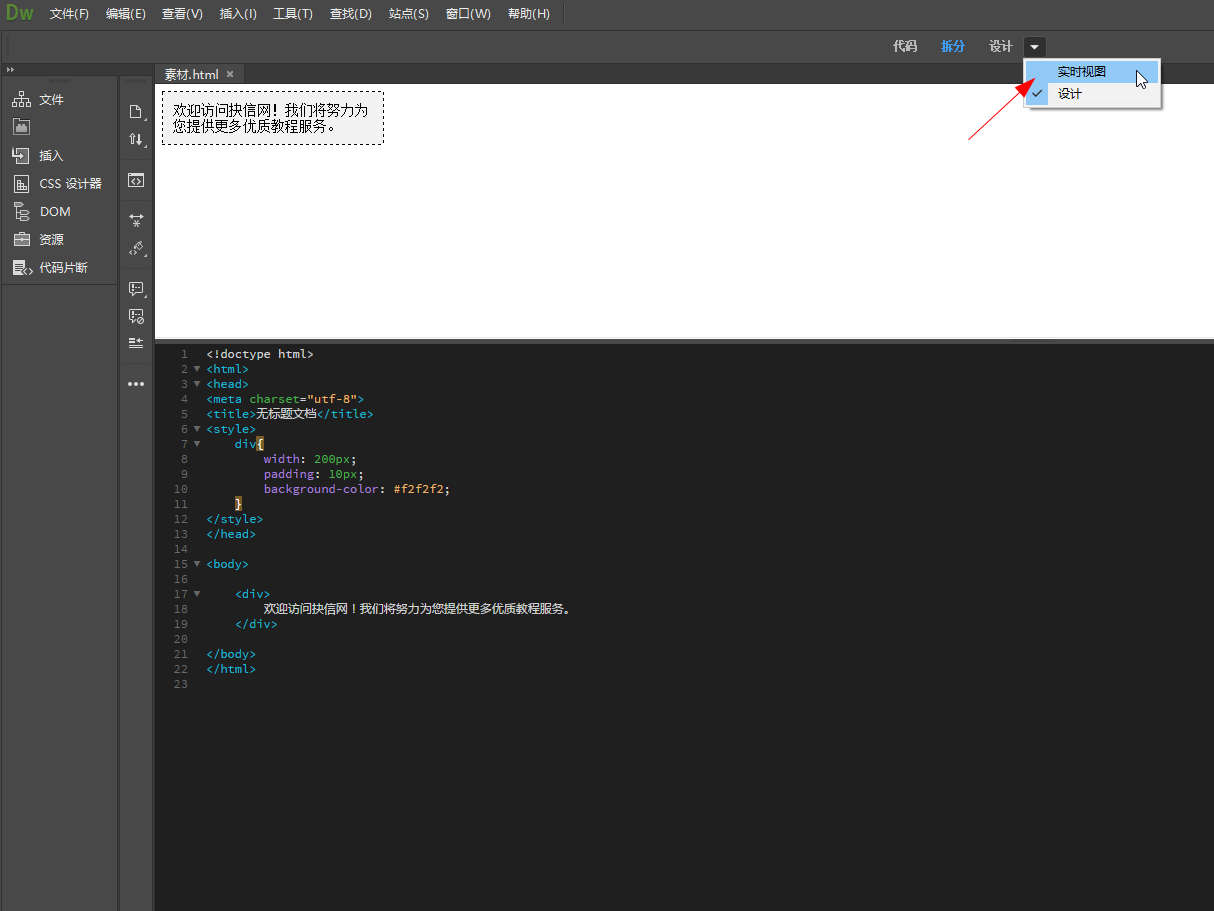Close the 素材.html document tab
The image size is (1214, 911).
coord(230,74)
